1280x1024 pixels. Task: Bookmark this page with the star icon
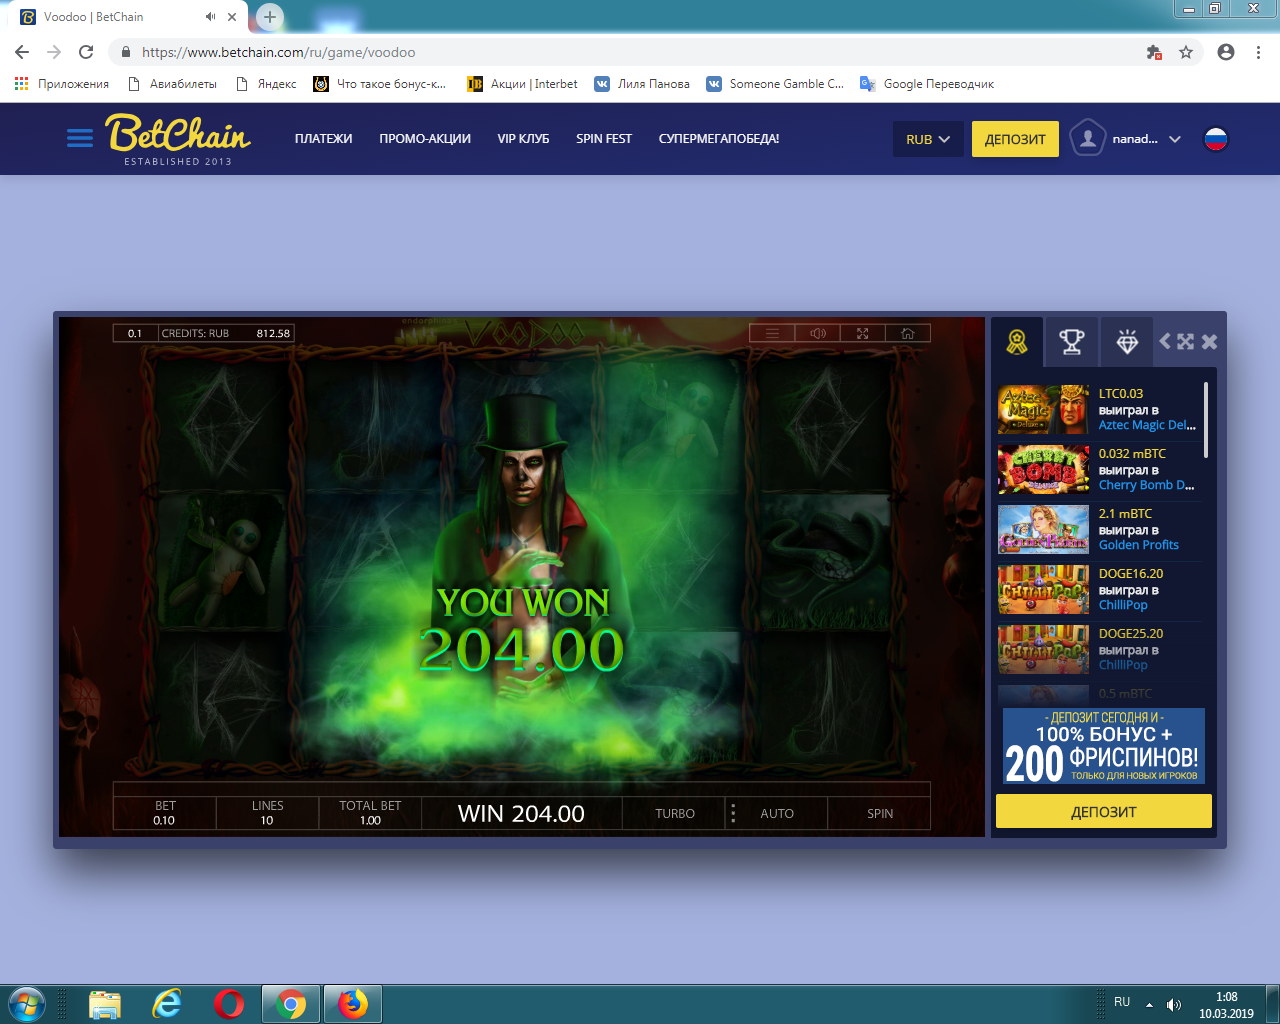click(x=1186, y=52)
